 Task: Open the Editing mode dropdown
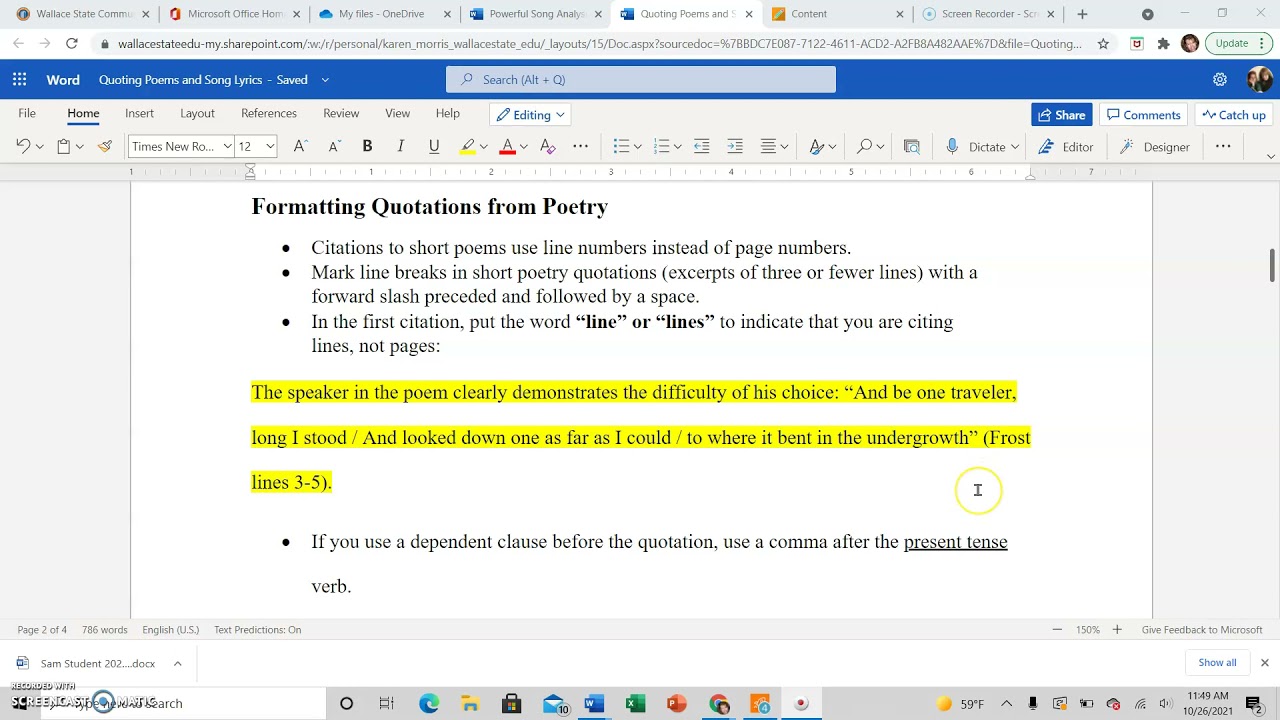pyautogui.click(x=530, y=115)
